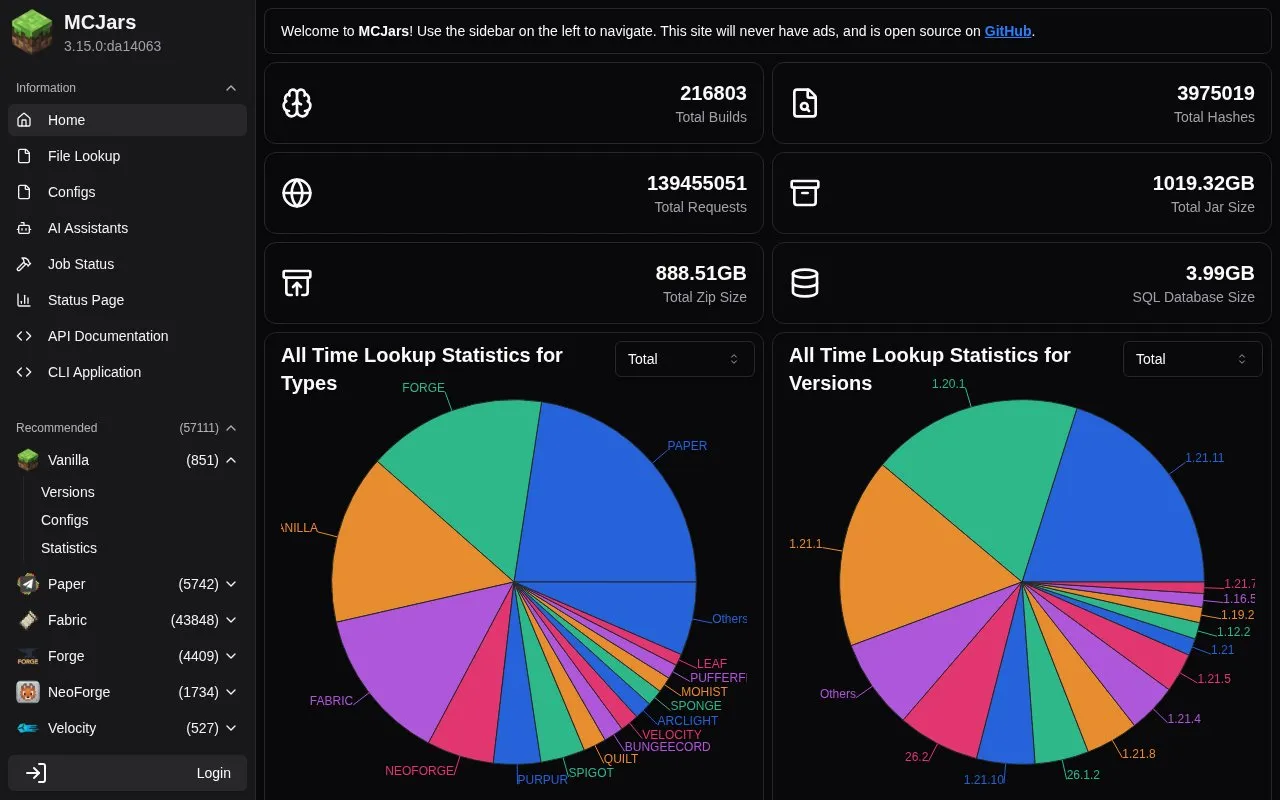Expand the Fabric submenu chevron
Image resolution: width=1280 pixels, height=800 pixels.
(x=231, y=620)
